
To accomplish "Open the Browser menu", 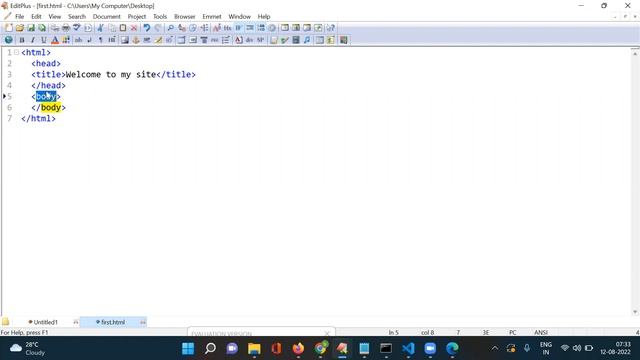I will point(184,17).
